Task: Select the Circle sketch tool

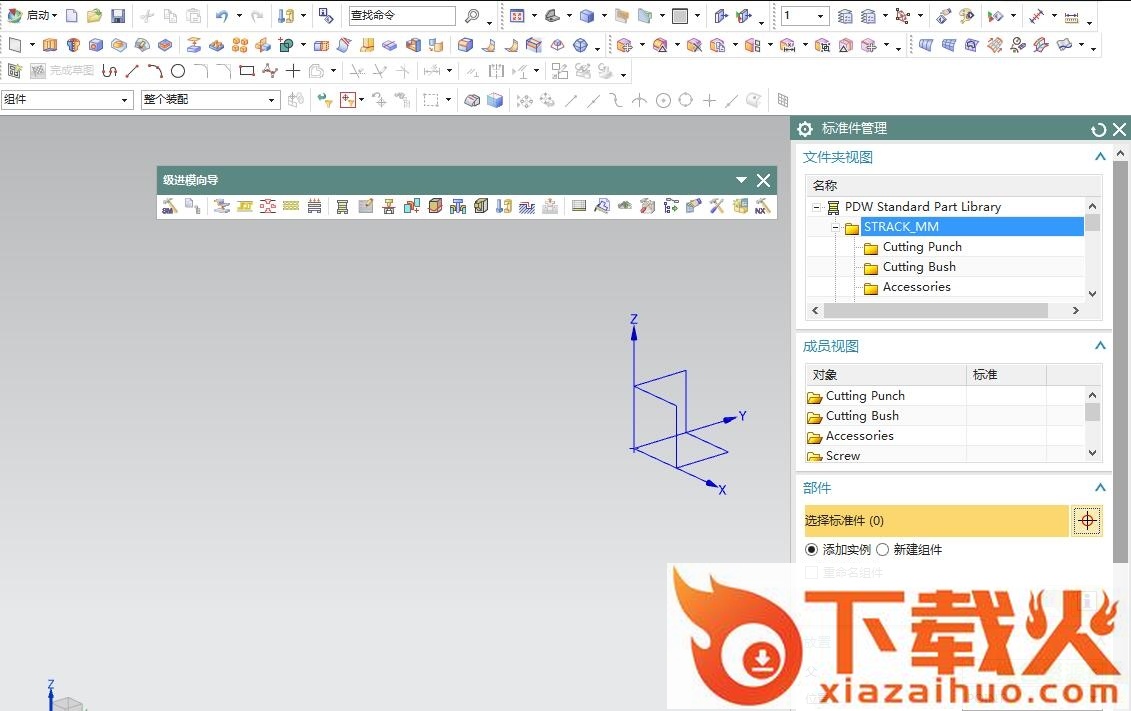Action: [x=178, y=71]
